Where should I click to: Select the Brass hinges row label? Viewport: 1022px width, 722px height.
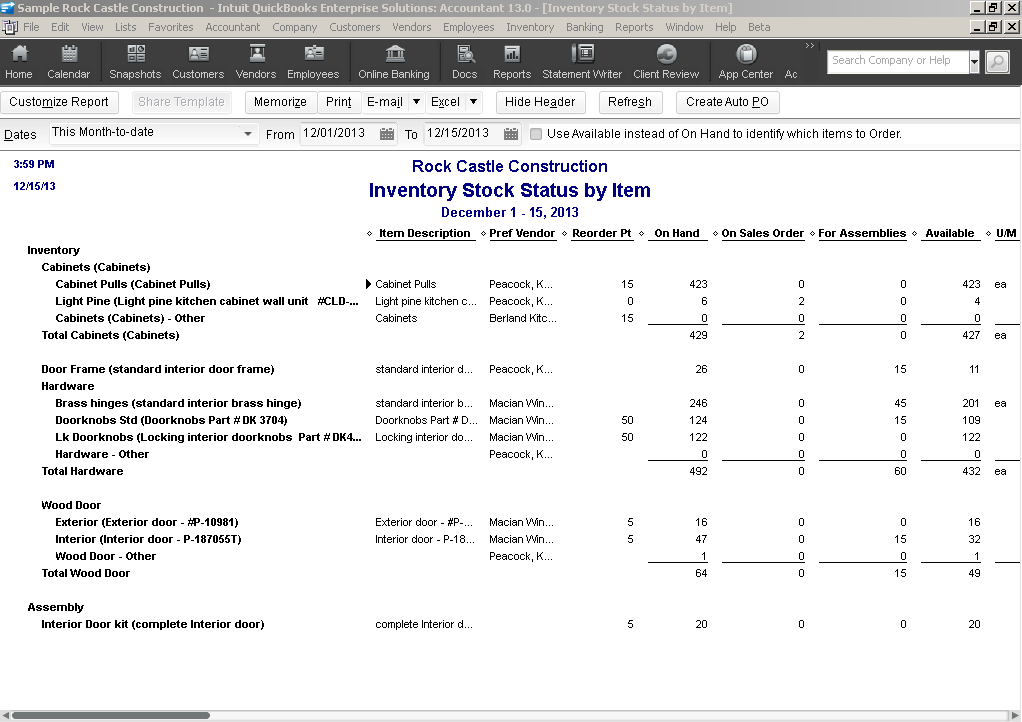pos(178,403)
